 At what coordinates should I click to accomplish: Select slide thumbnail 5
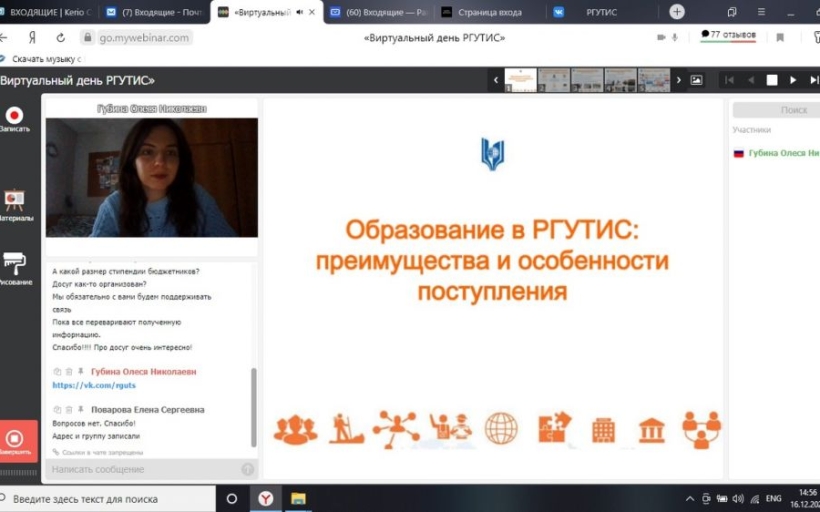pos(654,80)
